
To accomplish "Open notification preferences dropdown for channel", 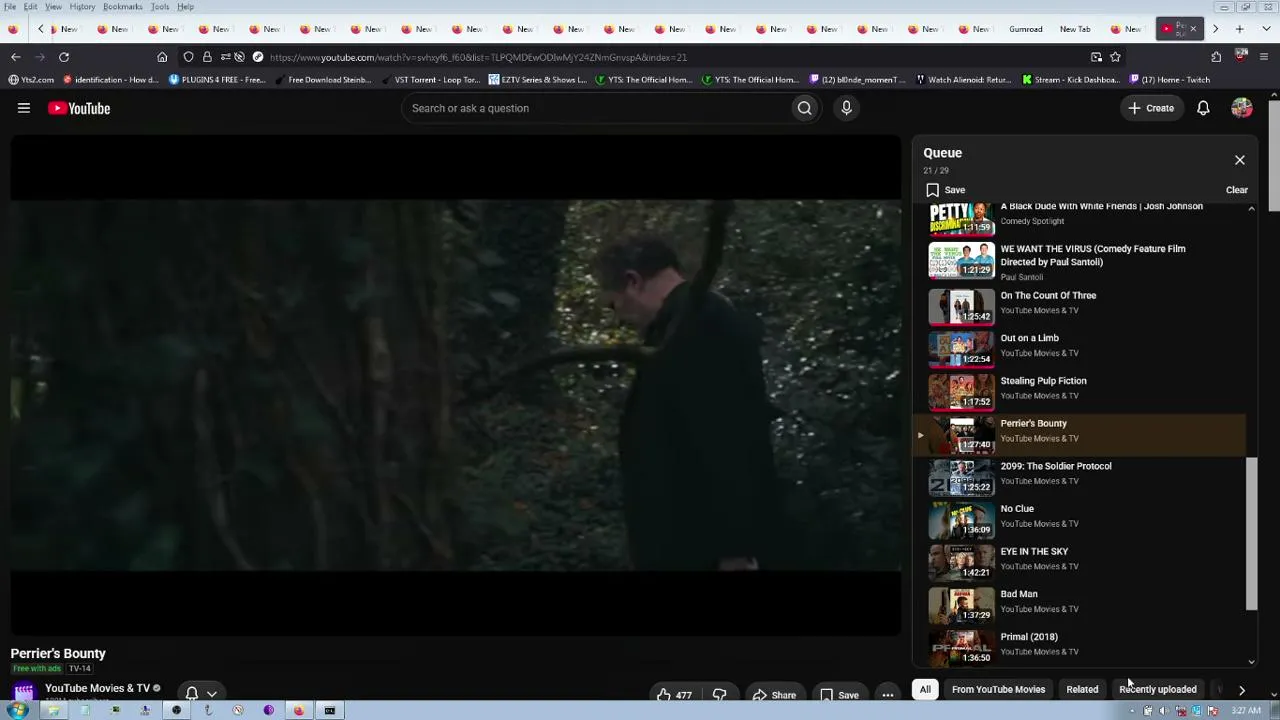I will 201,693.
